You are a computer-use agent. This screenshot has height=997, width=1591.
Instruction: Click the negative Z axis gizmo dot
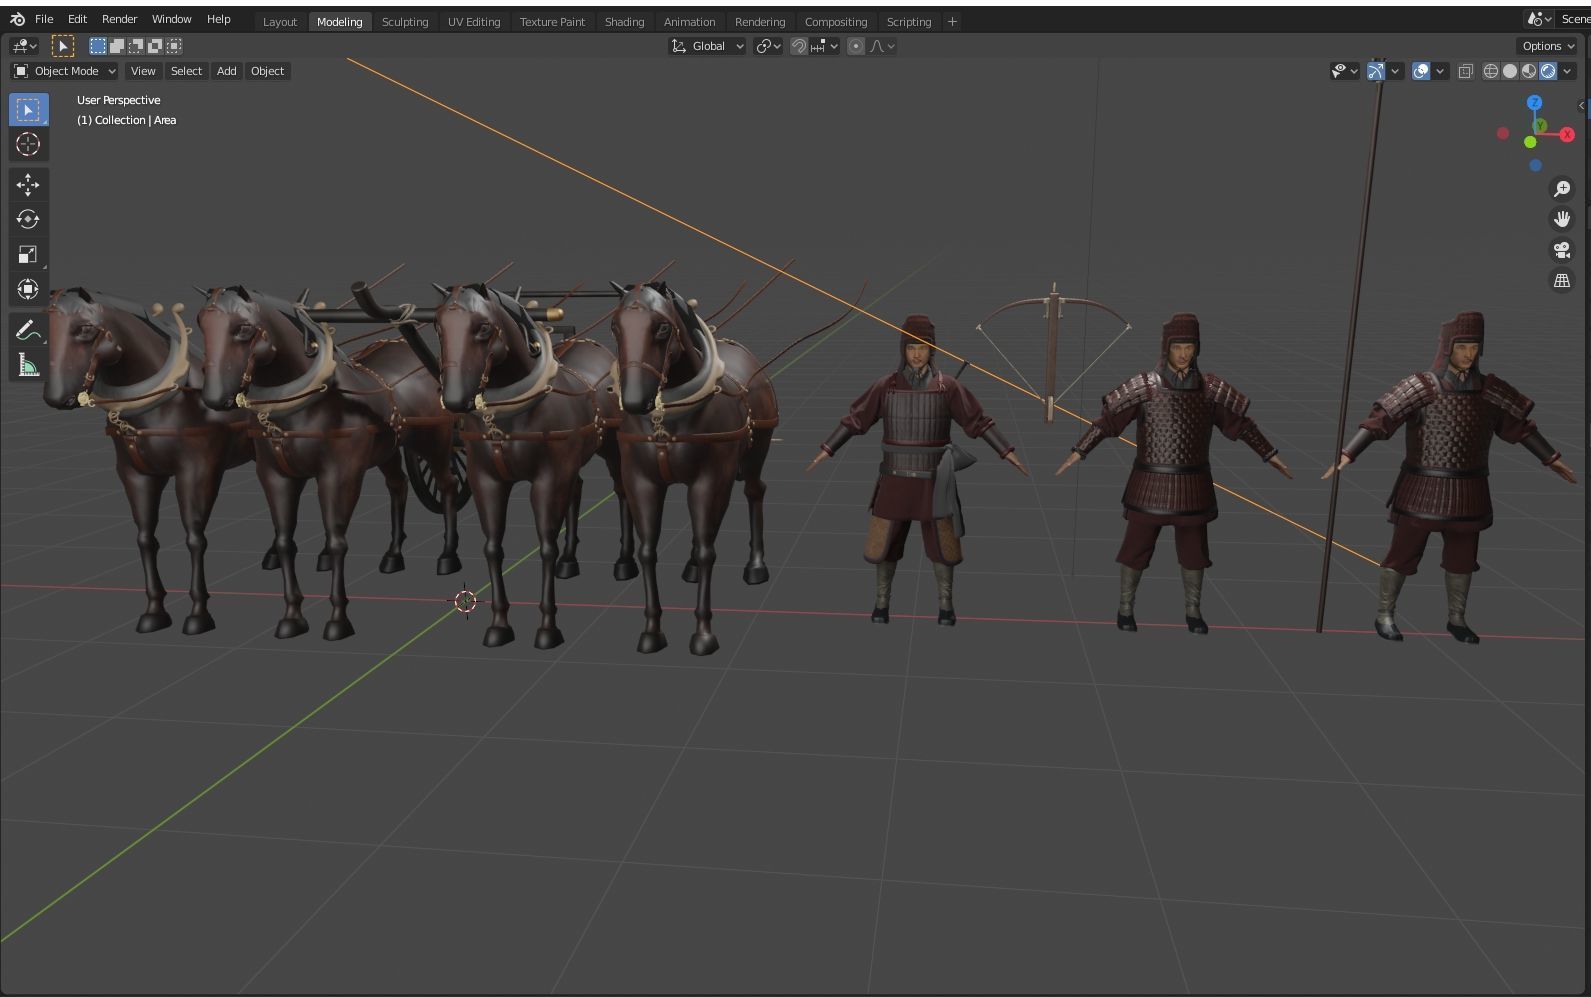1535,165
